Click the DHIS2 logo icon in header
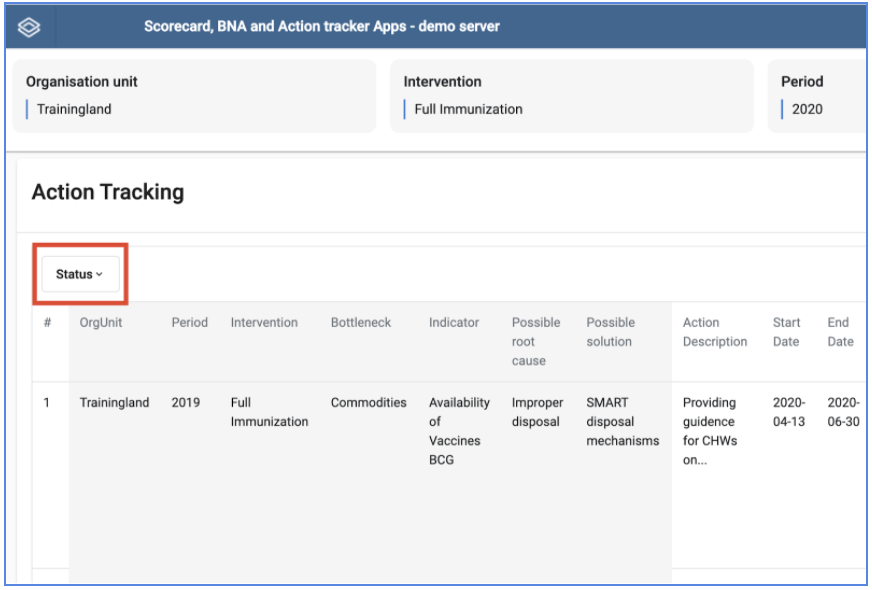 pyautogui.click(x=29, y=27)
